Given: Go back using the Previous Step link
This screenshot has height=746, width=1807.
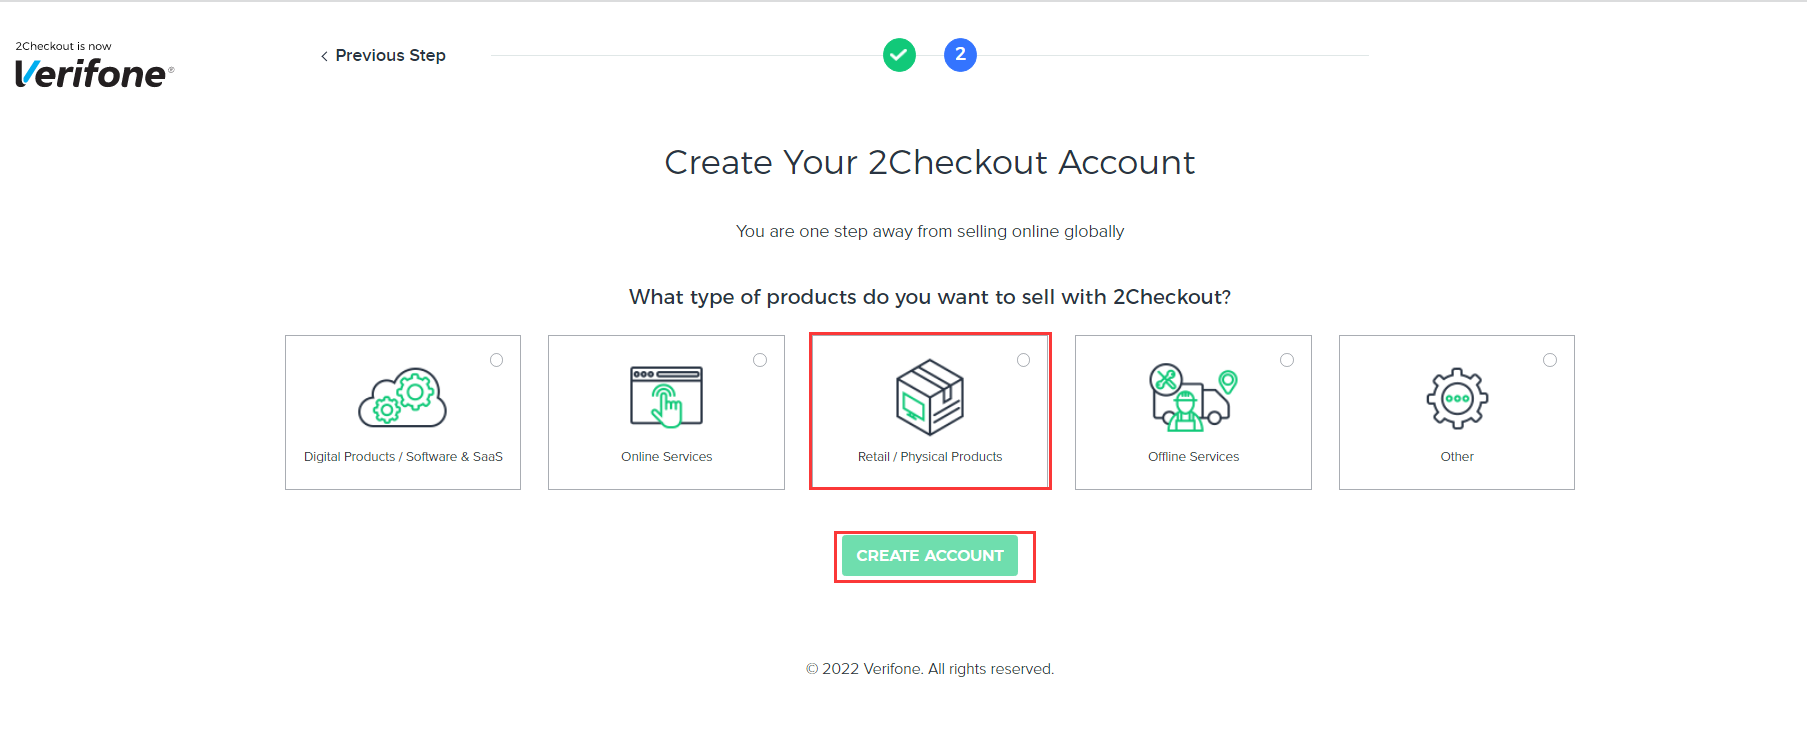Looking at the screenshot, I should tap(390, 55).
